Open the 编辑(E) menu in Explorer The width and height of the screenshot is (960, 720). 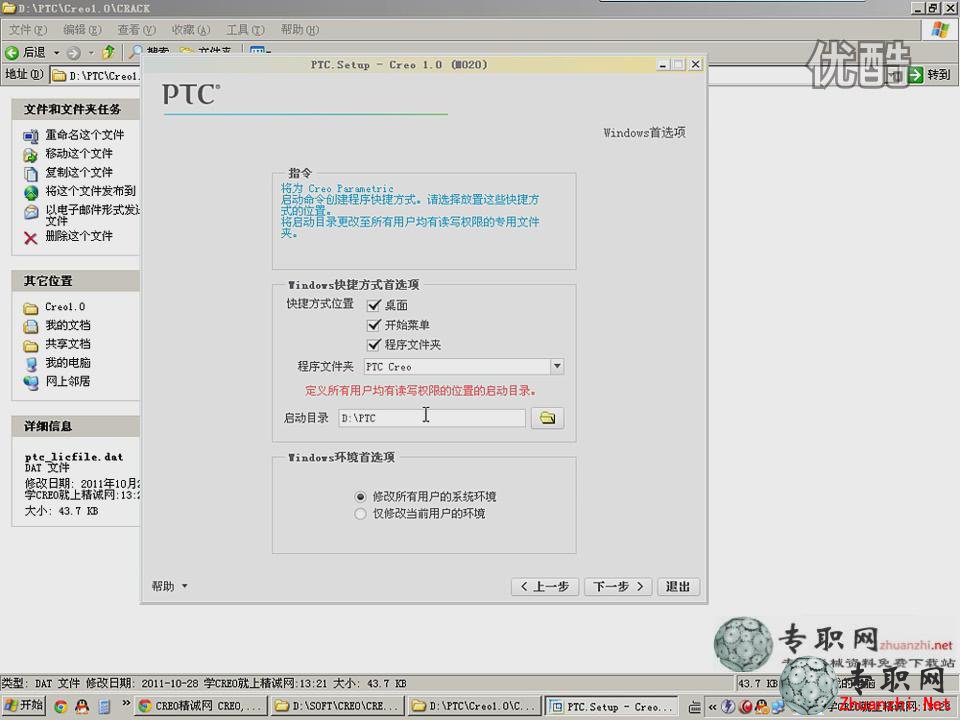(82, 29)
